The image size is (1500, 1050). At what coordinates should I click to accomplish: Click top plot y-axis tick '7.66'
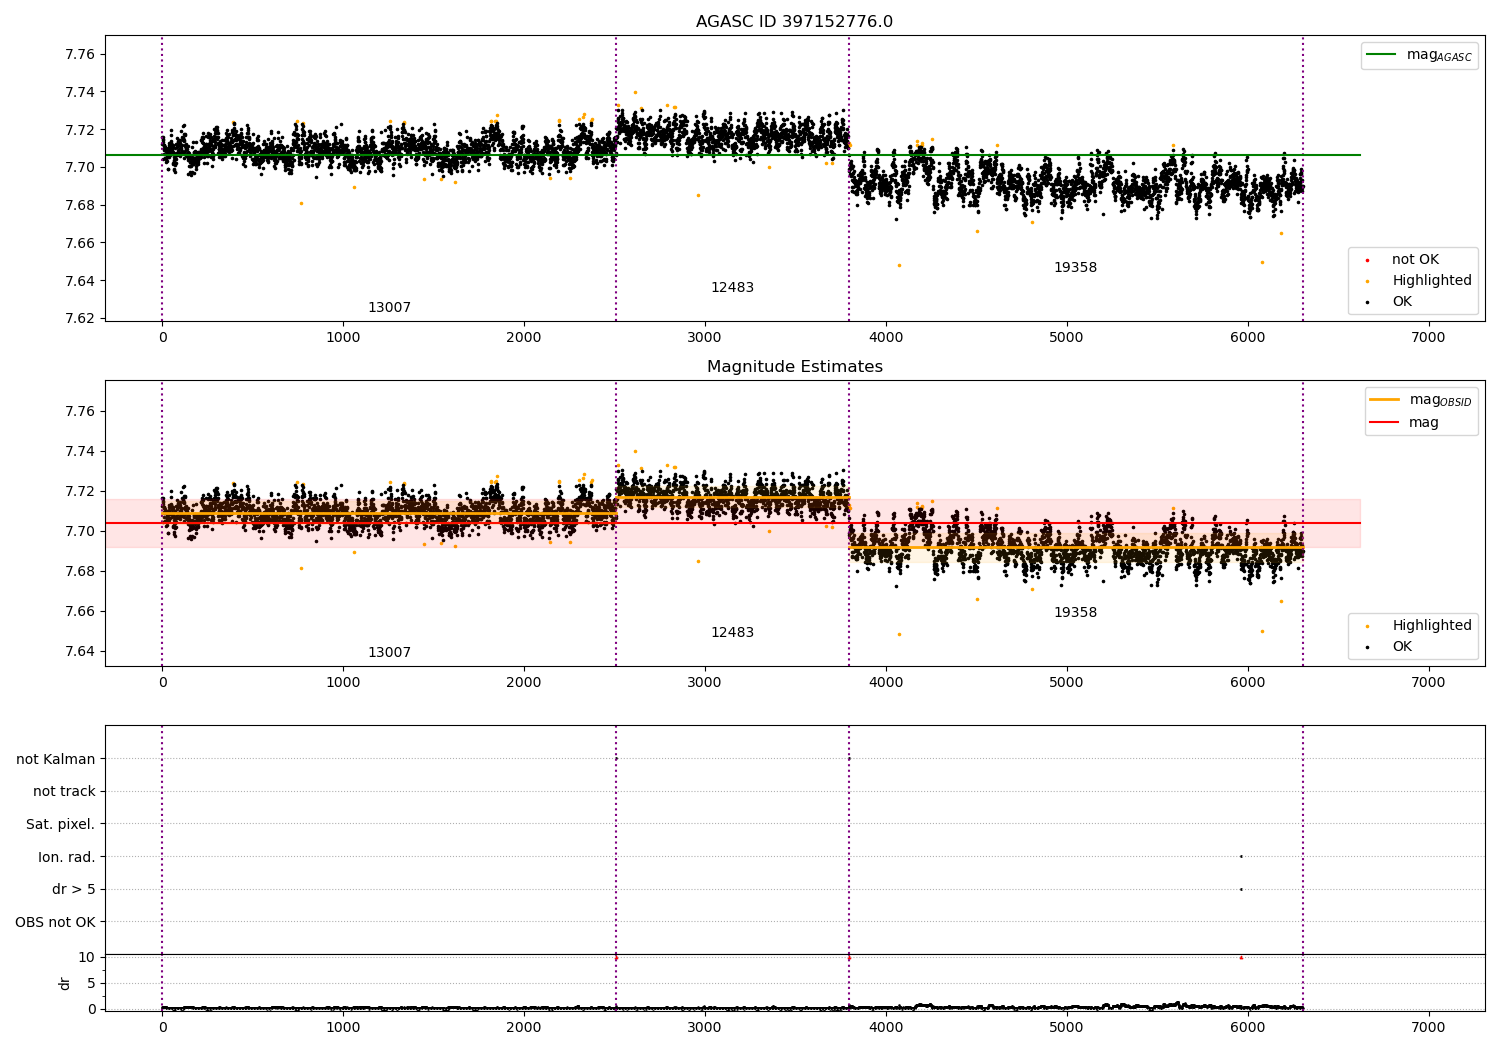click(x=80, y=243)
